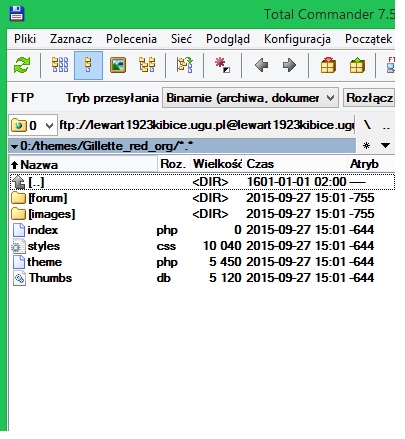
Task: Click the size value 0 of index
Action: click(238, 230)
